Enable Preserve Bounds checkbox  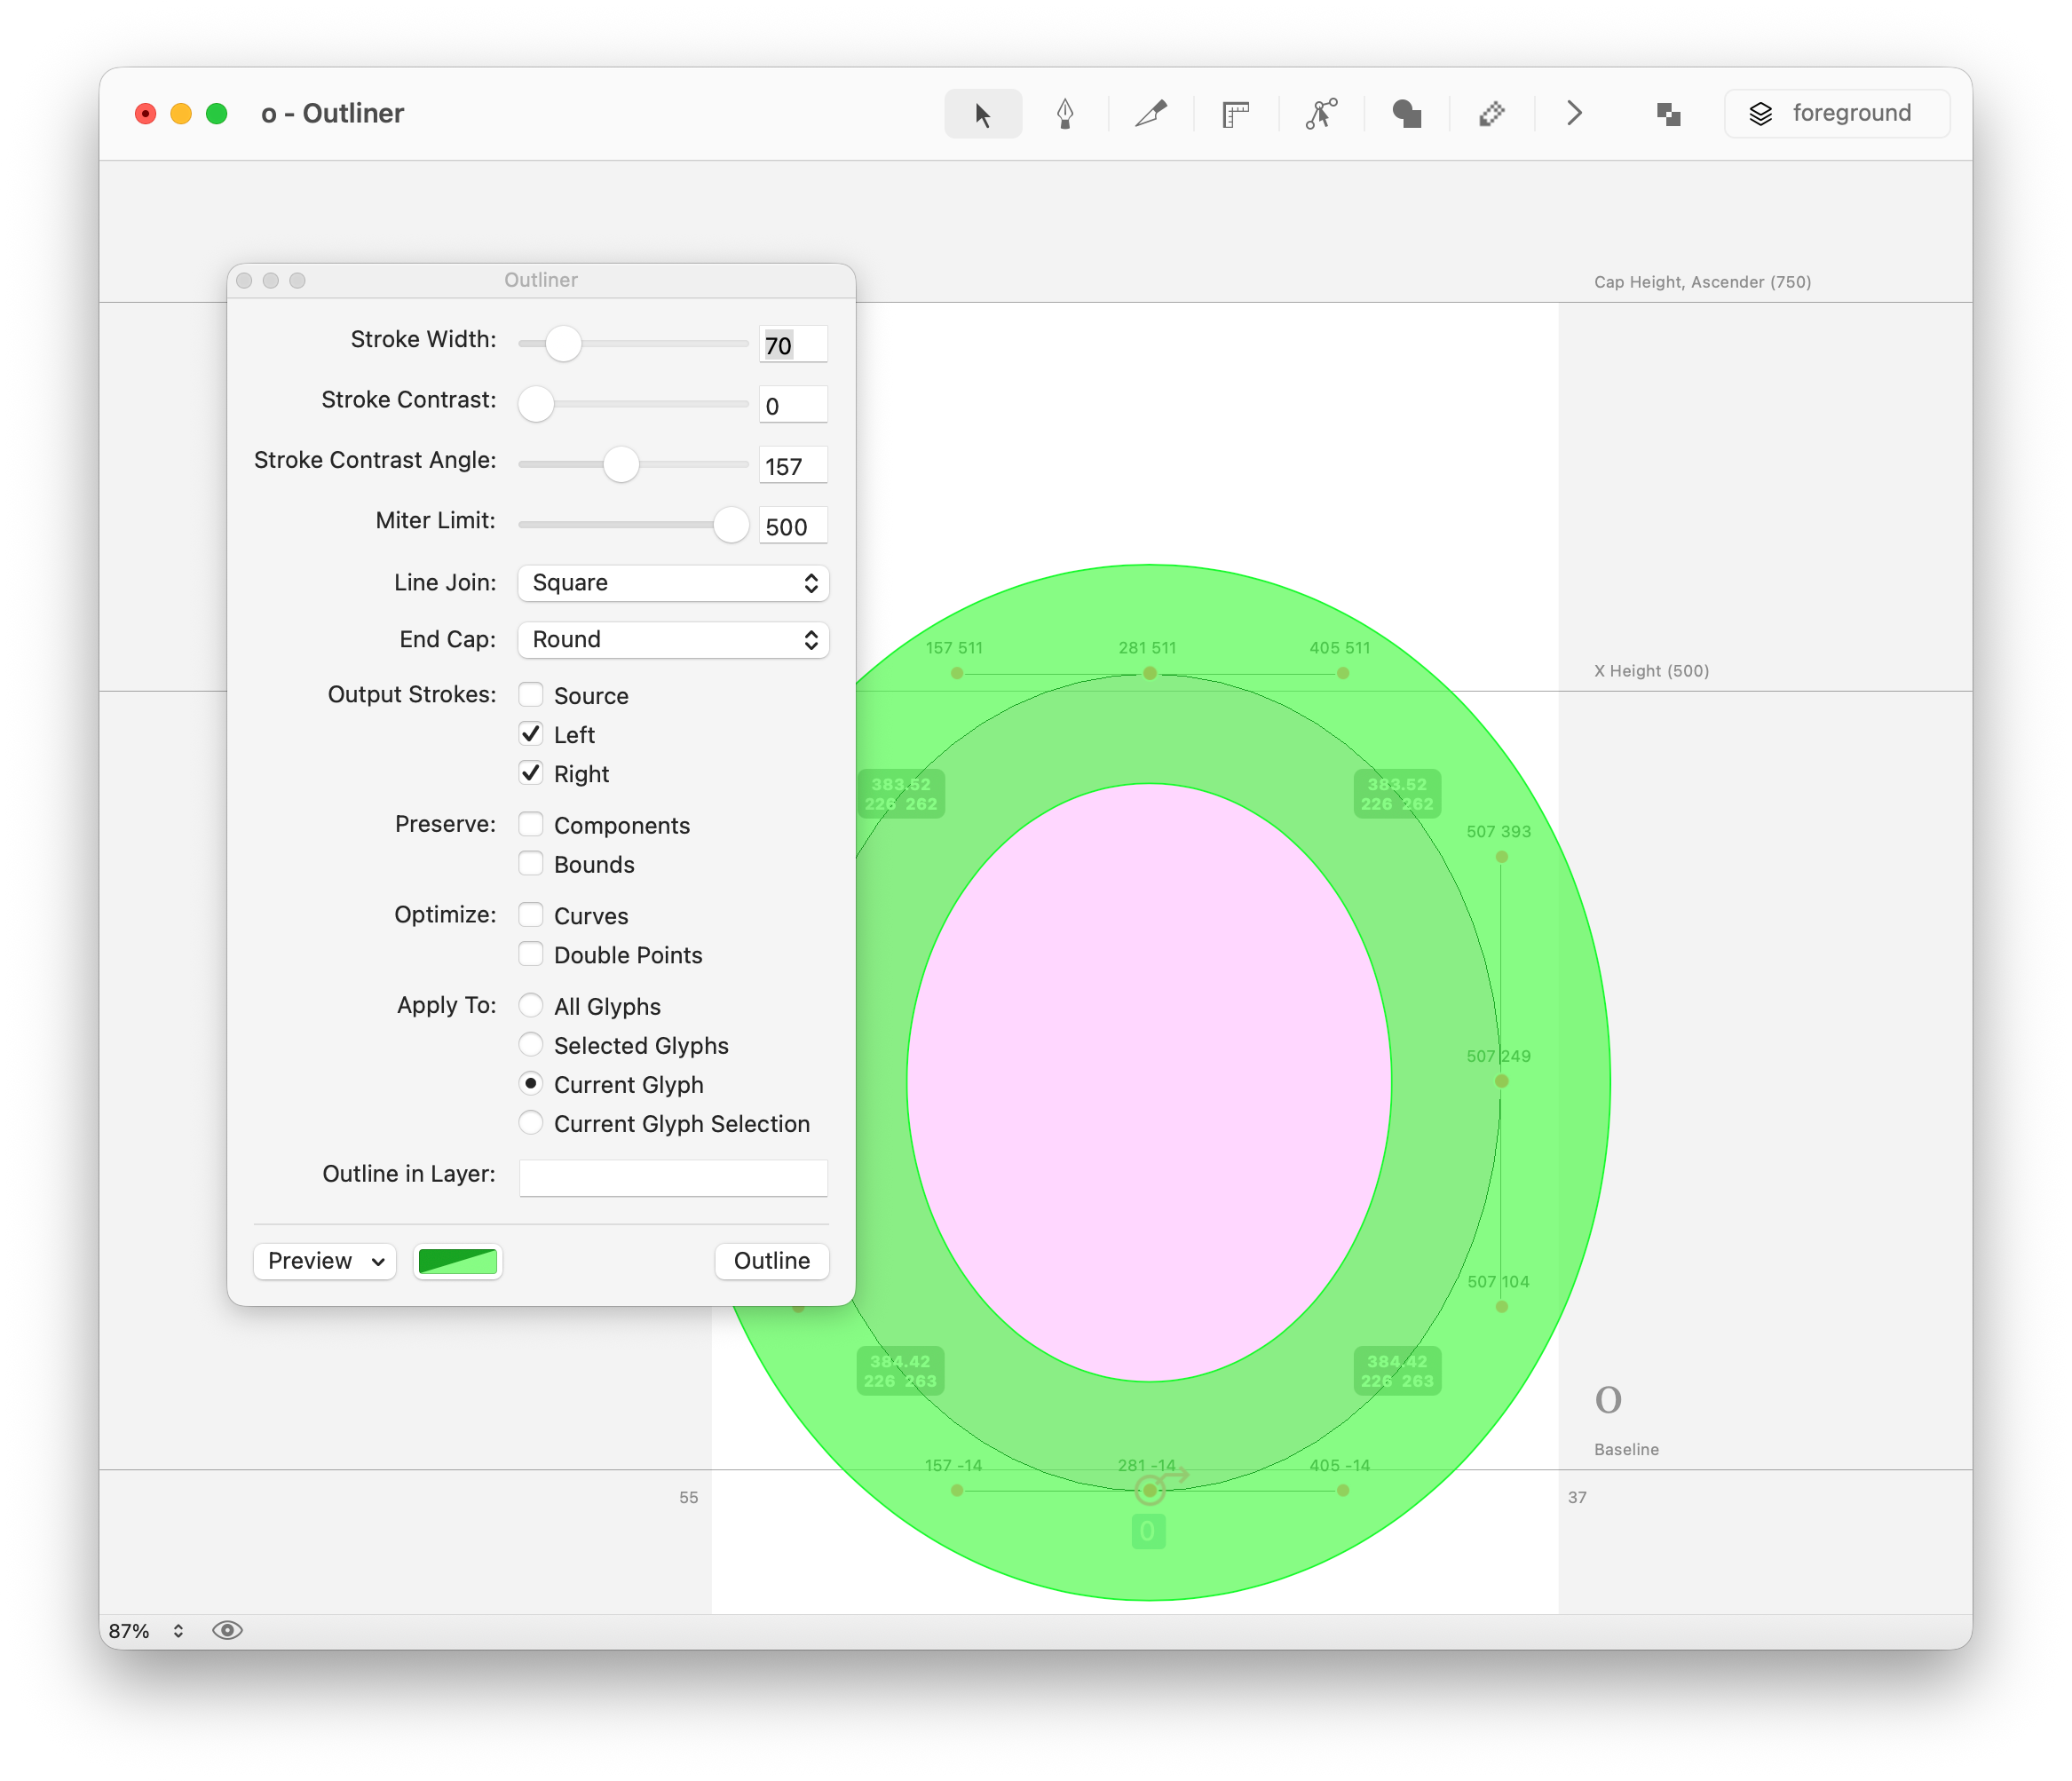[x=531, y=864]
